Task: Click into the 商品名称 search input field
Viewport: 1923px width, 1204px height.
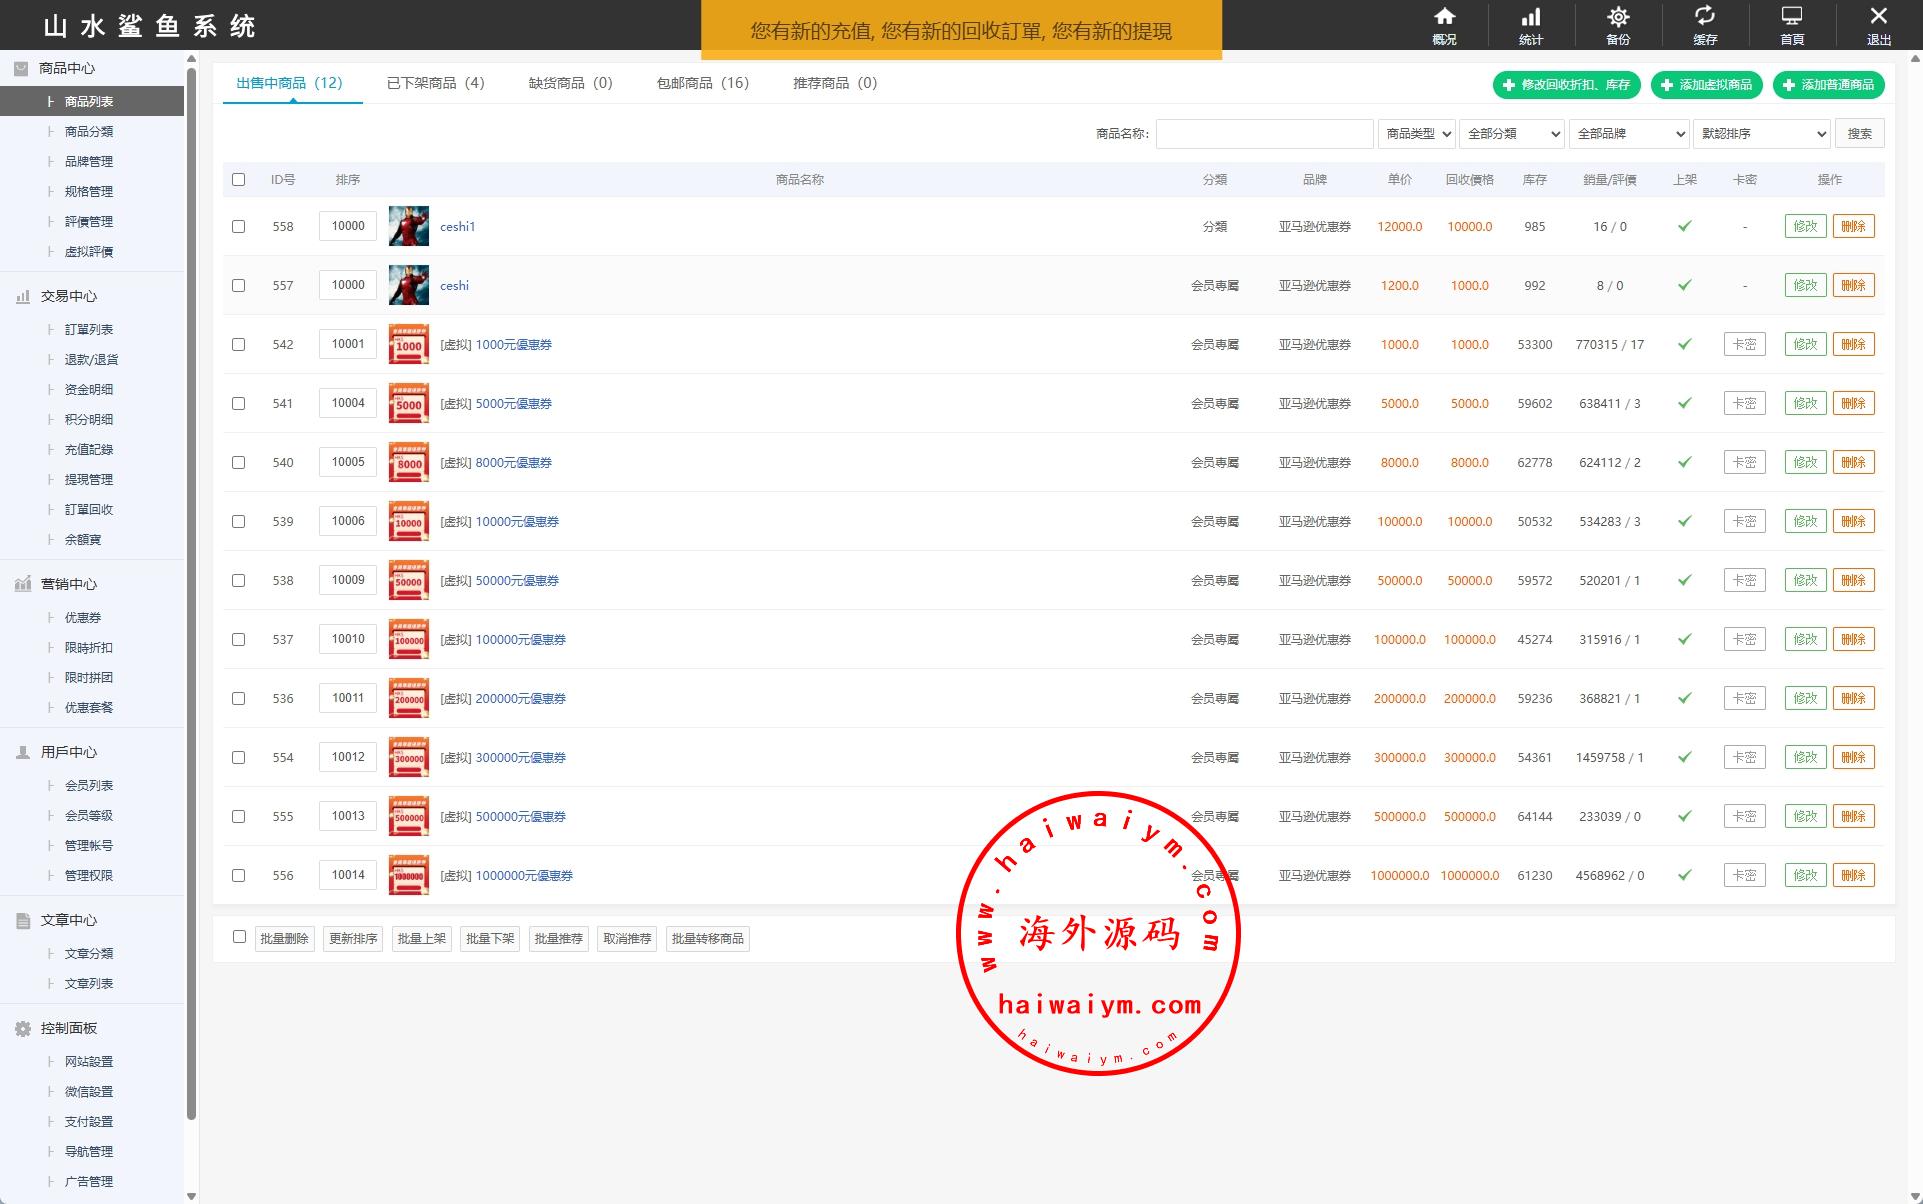Action: [x=1264, y=134]
